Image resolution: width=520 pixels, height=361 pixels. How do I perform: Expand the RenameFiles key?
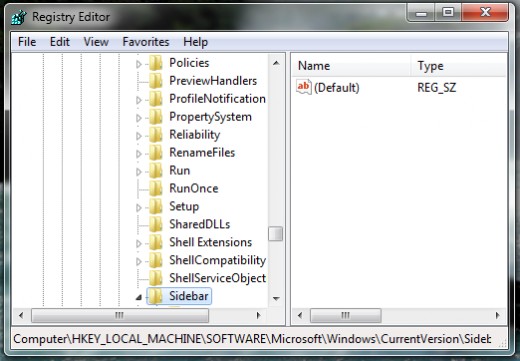139,154
